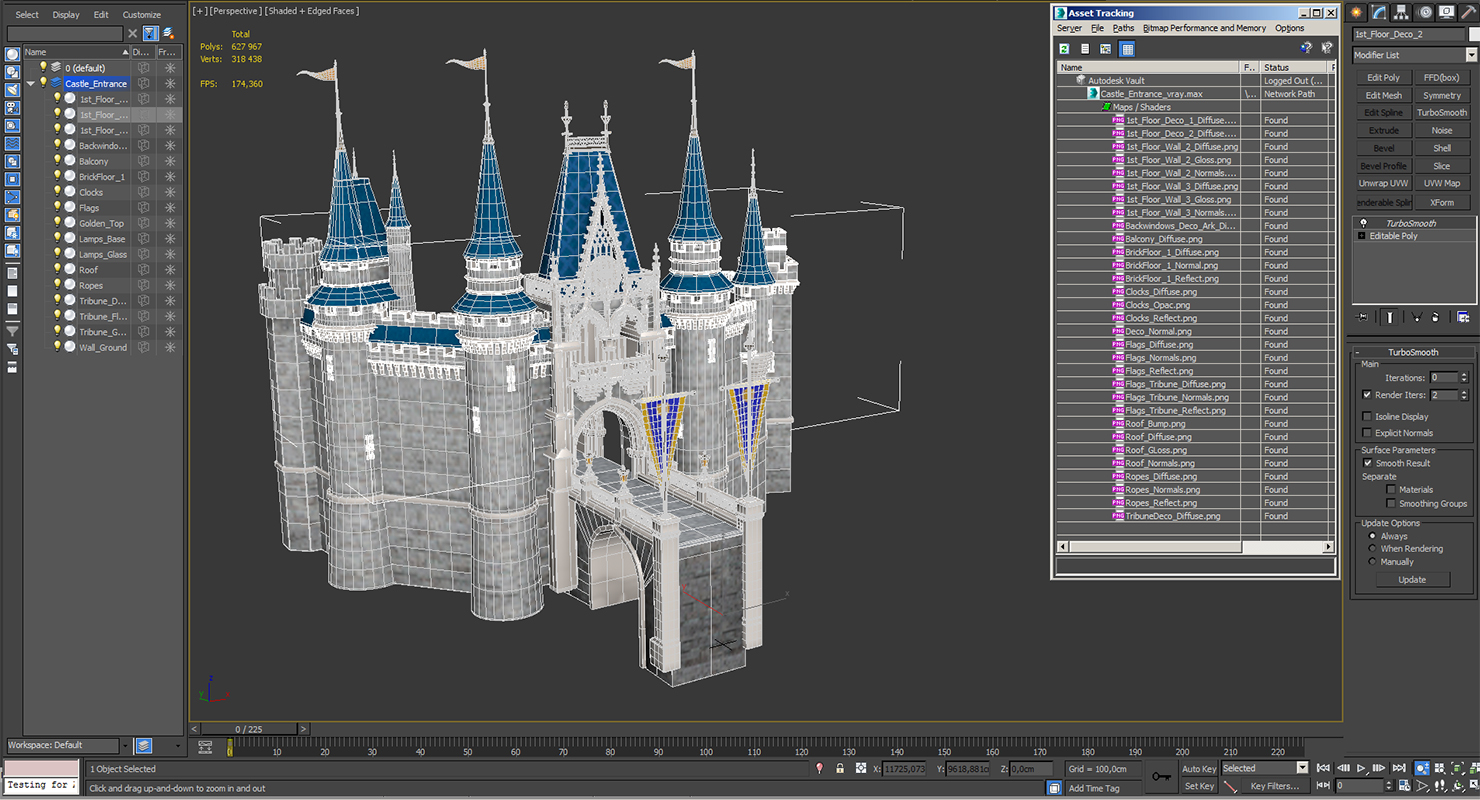Click the large Set Keys key icon
This screenshot has width=1480, height=800.
click(1161, 776)
